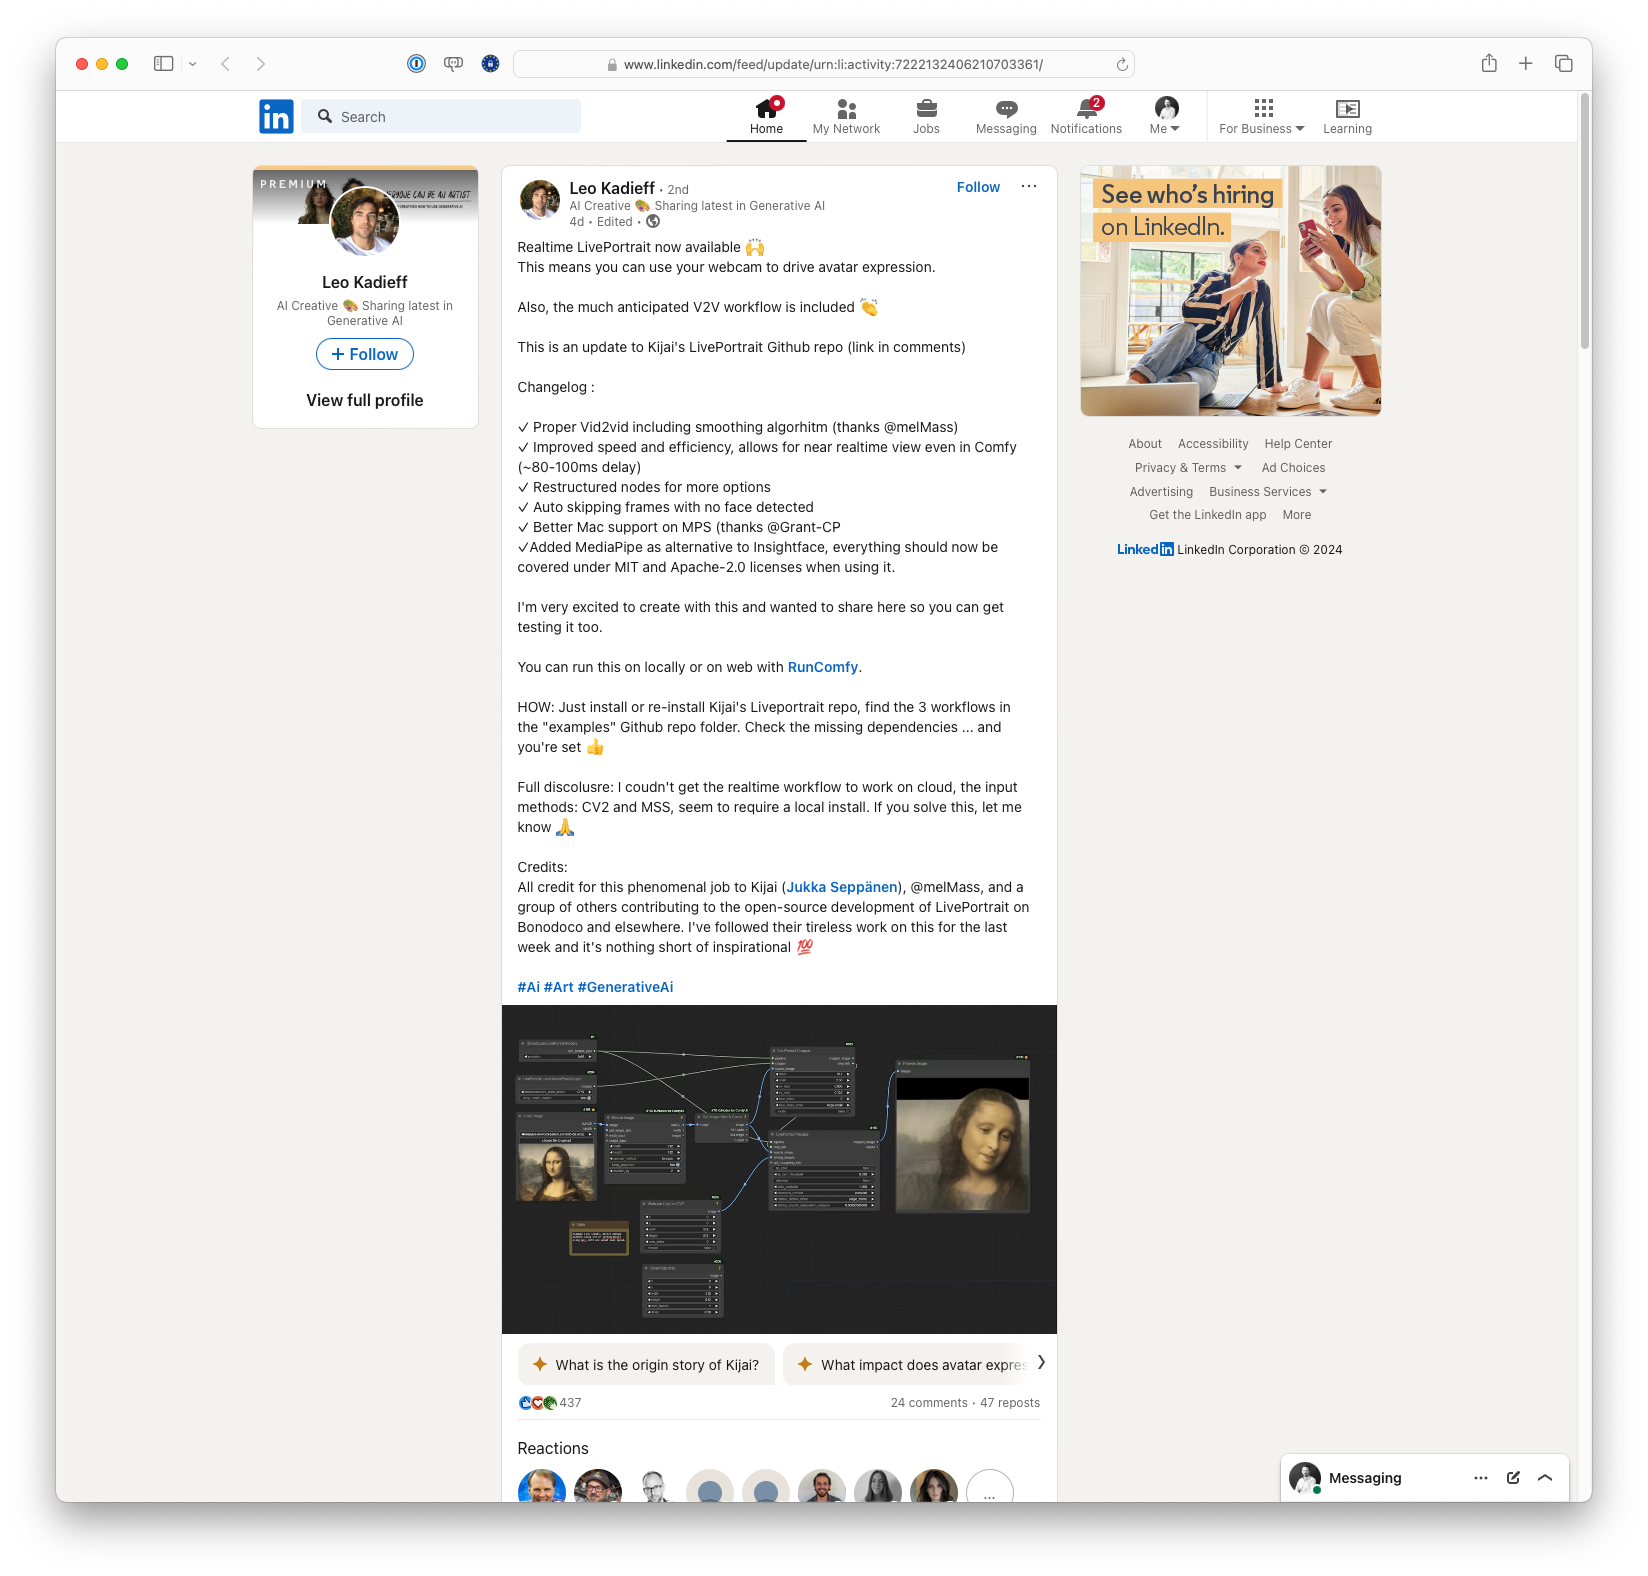Select the Home tab
Viewport: 1648px width, 1576px height.
(766, 116)
